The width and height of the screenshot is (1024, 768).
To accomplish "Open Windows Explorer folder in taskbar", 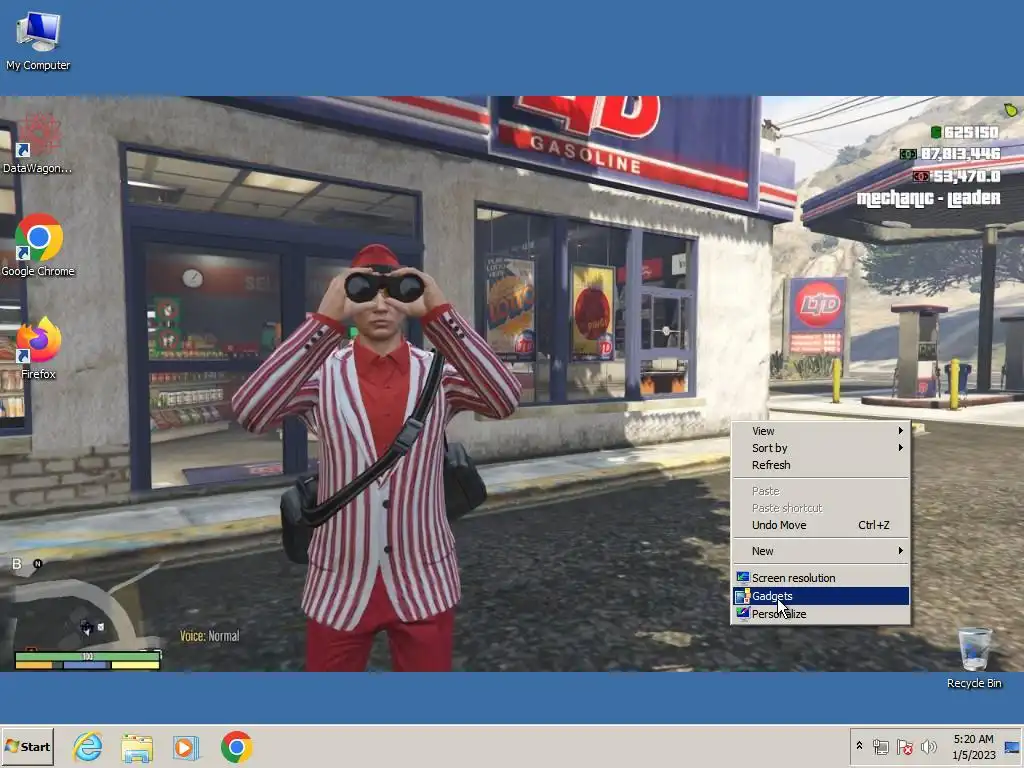I will coord(137,748).
